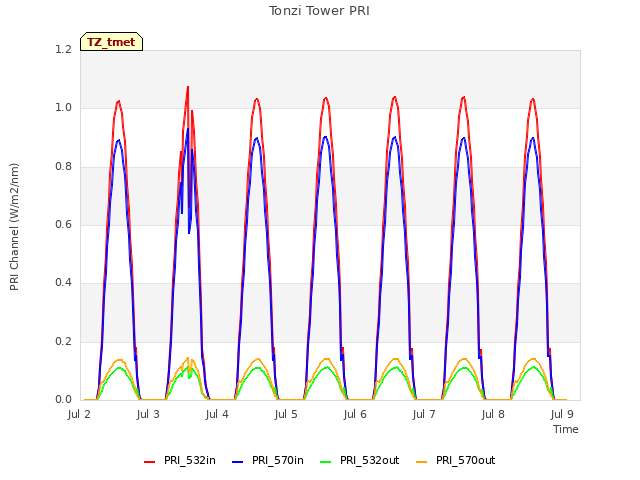Viewport: 640px width, 480px height.
Task: Click the 1.2 y-axis tick label
Action: 64,49
